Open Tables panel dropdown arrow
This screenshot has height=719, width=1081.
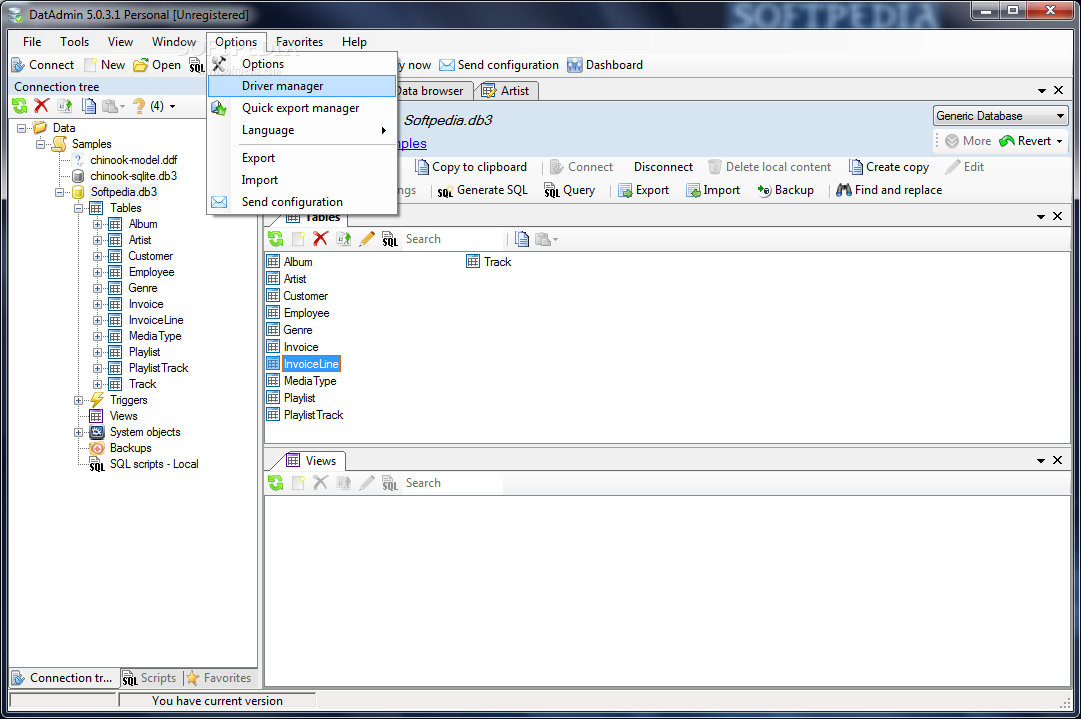tap(1041, 216)
